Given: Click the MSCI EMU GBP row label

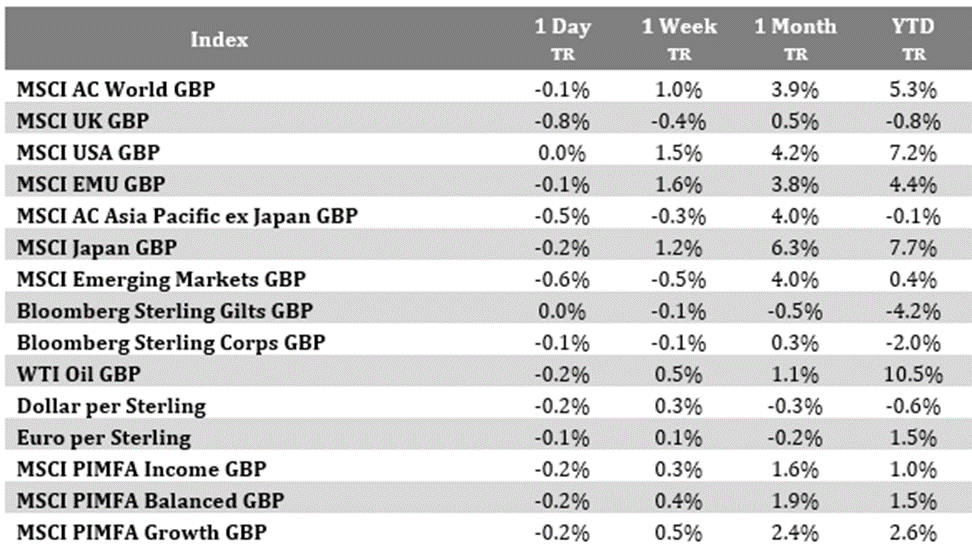Looking at the screenshot, I should 89,184.
